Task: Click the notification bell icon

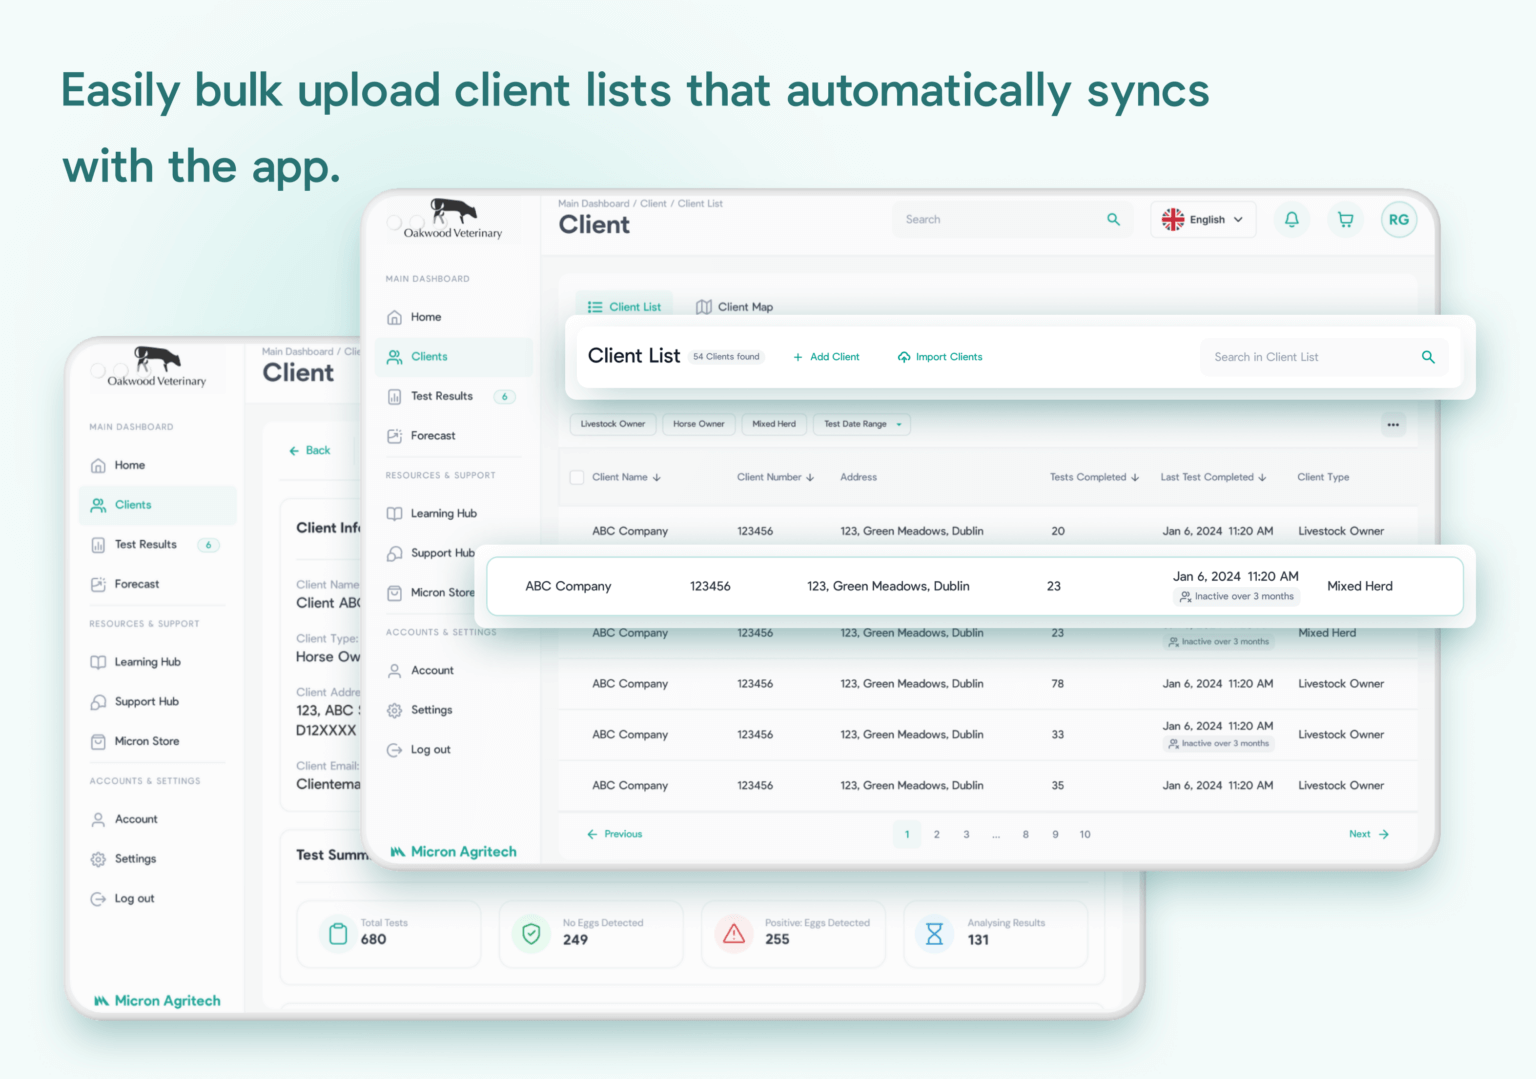Action: pyautogui.click(x=1291, y=219)
